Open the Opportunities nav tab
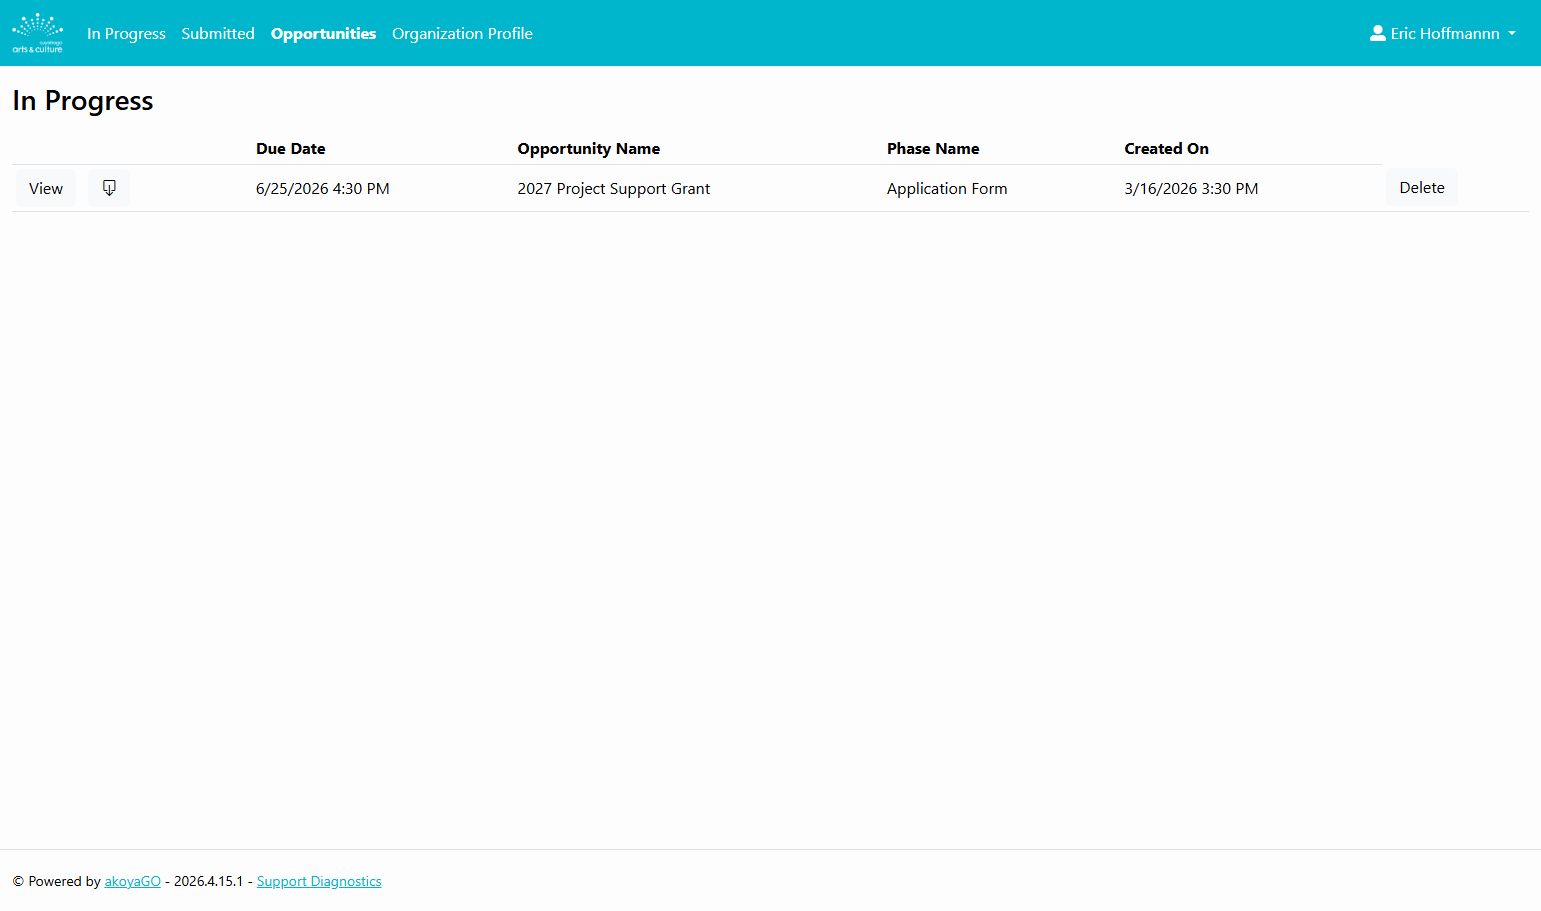The height and width of the screenshot is (911, 1541). (323, 33)
